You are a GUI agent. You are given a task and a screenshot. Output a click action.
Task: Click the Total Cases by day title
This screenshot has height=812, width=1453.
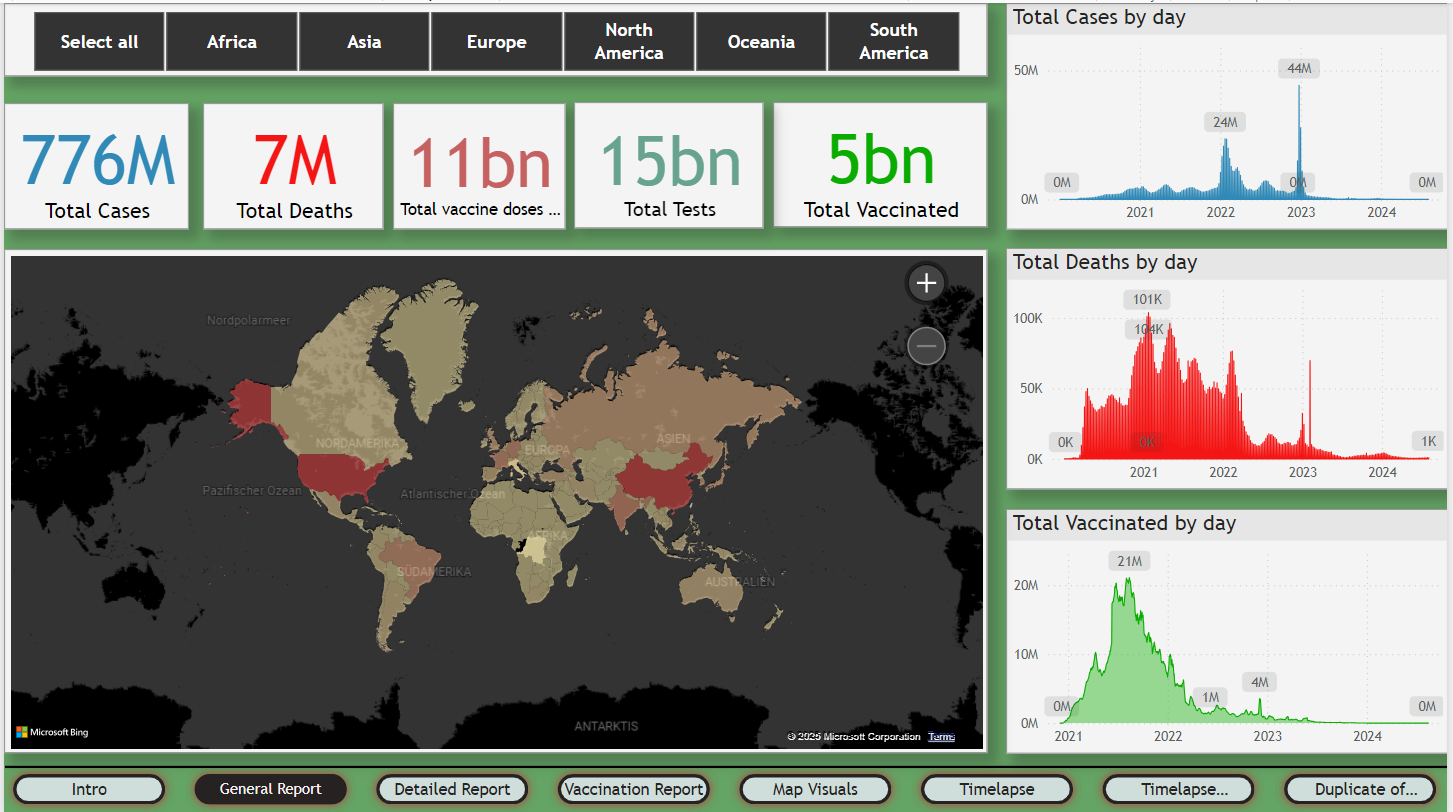click(1099, 17)
